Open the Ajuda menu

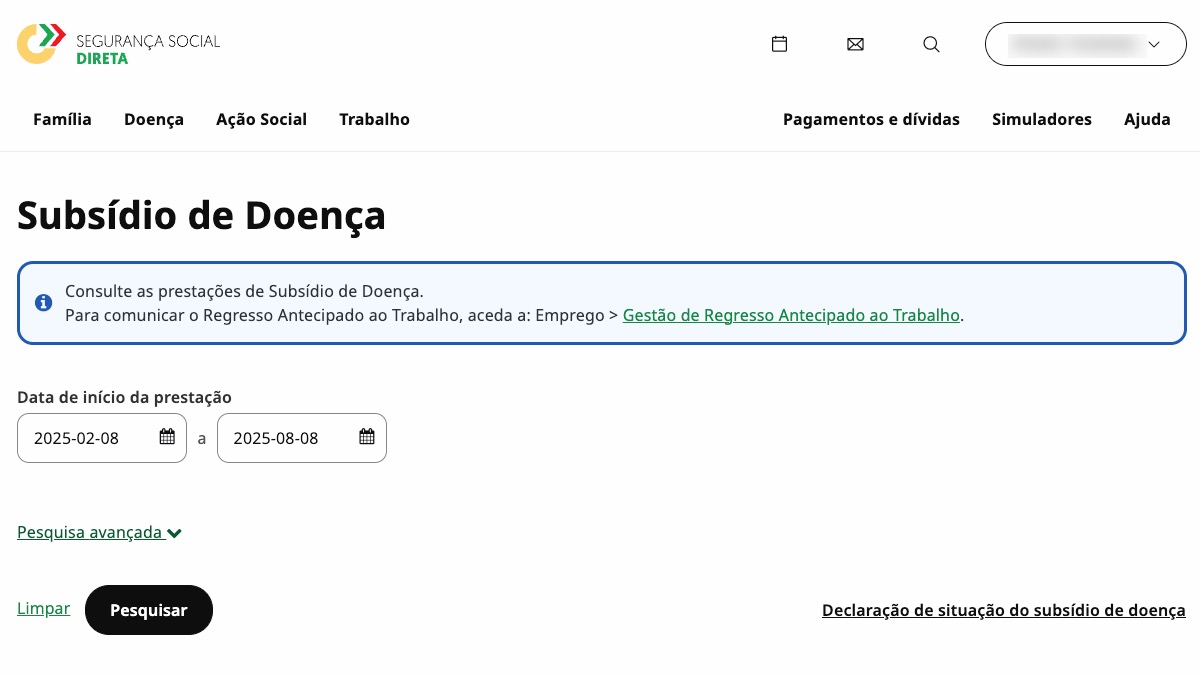1147,119
